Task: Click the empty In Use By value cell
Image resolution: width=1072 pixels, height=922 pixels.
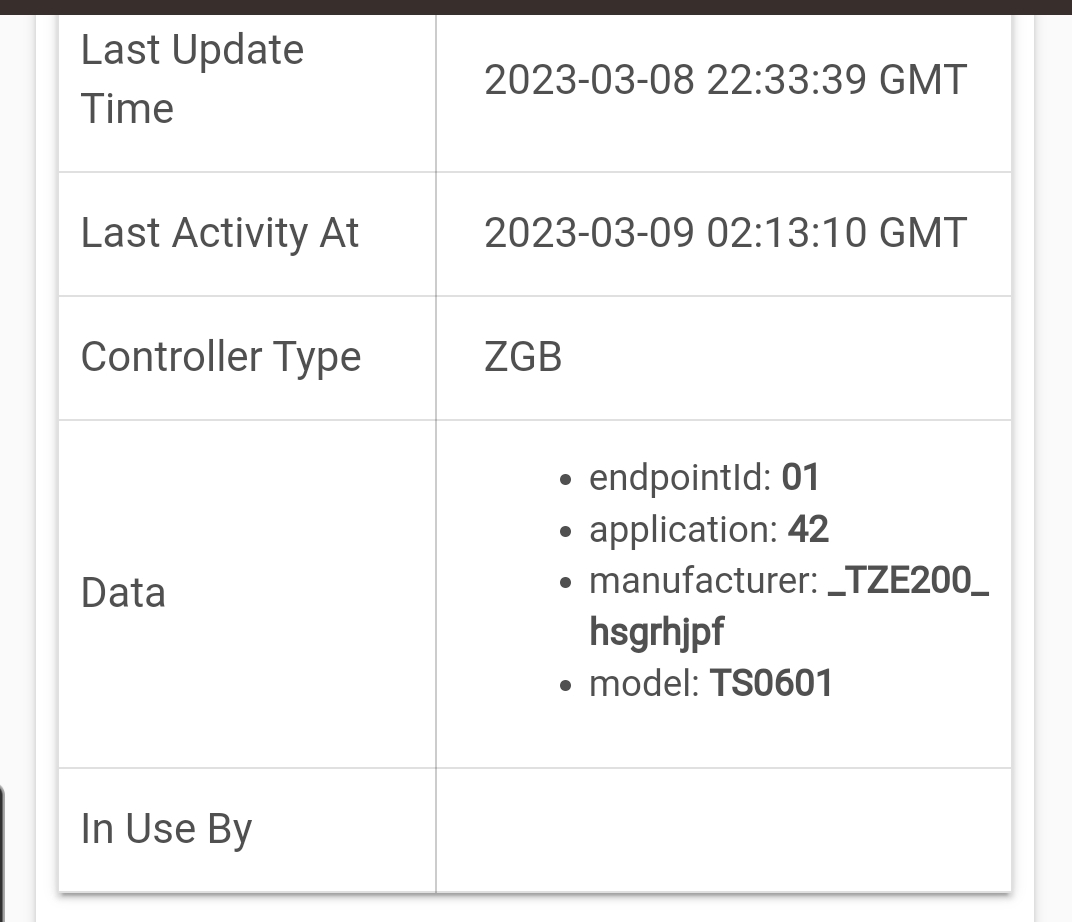Action: click(x=723, y=829)
